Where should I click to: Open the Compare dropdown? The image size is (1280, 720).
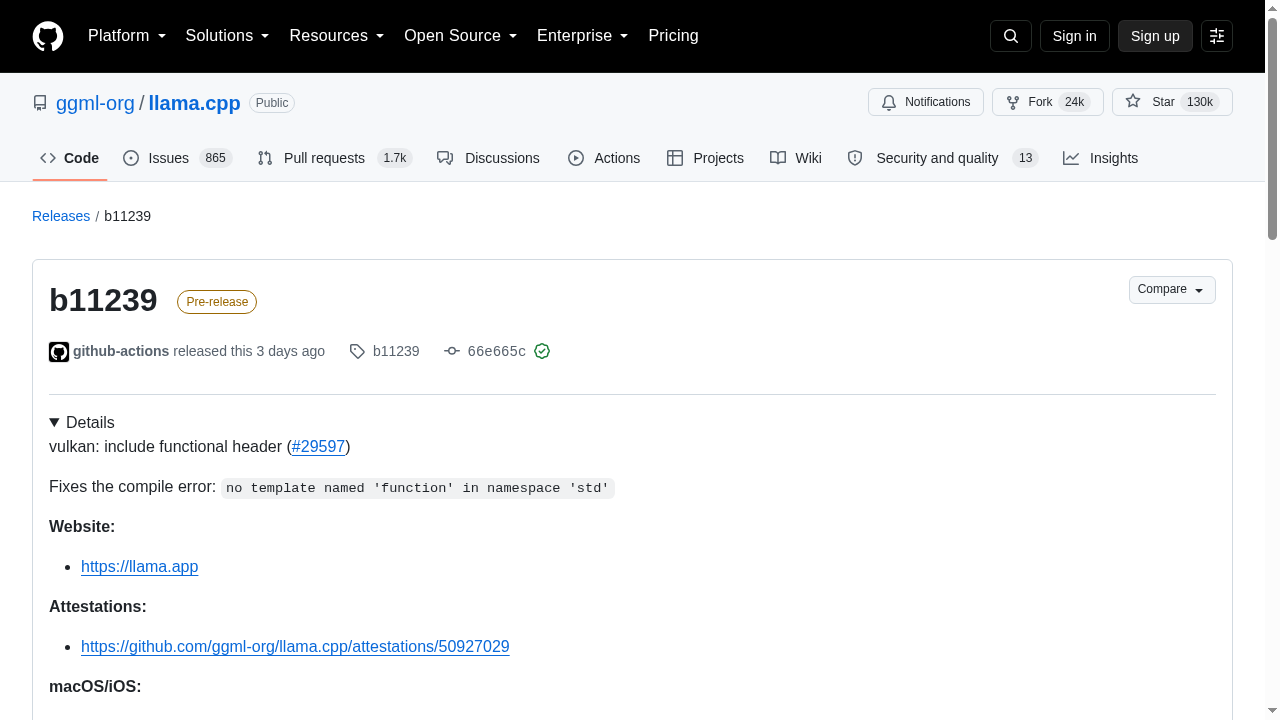click(1172, 290)
